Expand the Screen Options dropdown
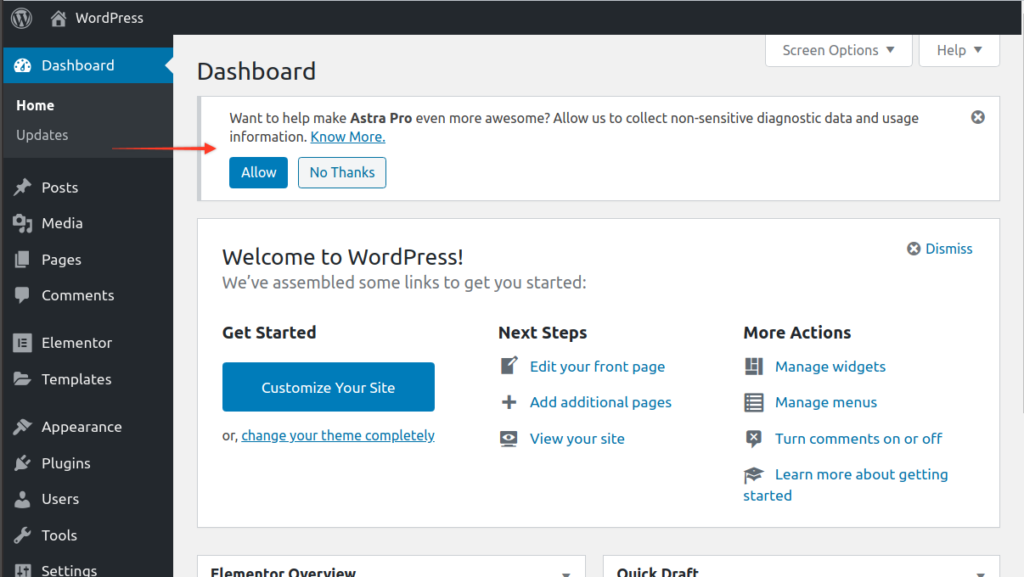The image size is (1024, 577). pyautogui.click(x=839, y=50)
